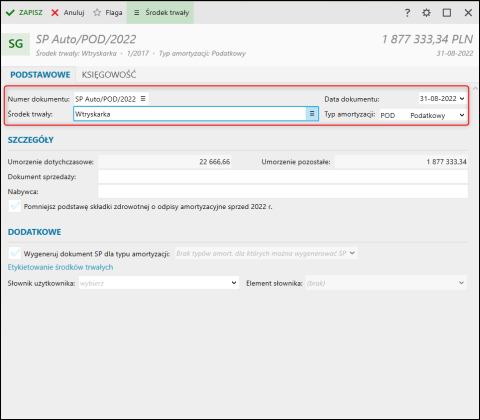Open the Środek trwały toolbar menu
480x420 pixels.
pos(160,13)
